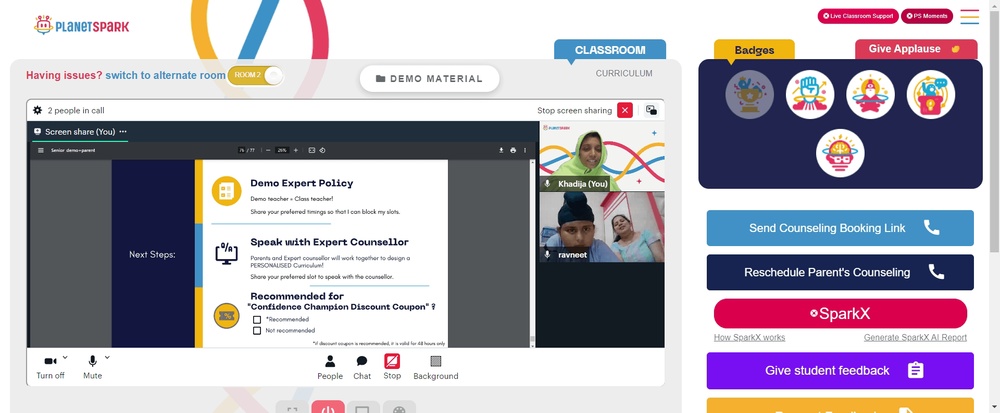This screenshot has height=413, width=1000.
Task: Click the fullscreen expand icon below call
Action: (292, 407)
